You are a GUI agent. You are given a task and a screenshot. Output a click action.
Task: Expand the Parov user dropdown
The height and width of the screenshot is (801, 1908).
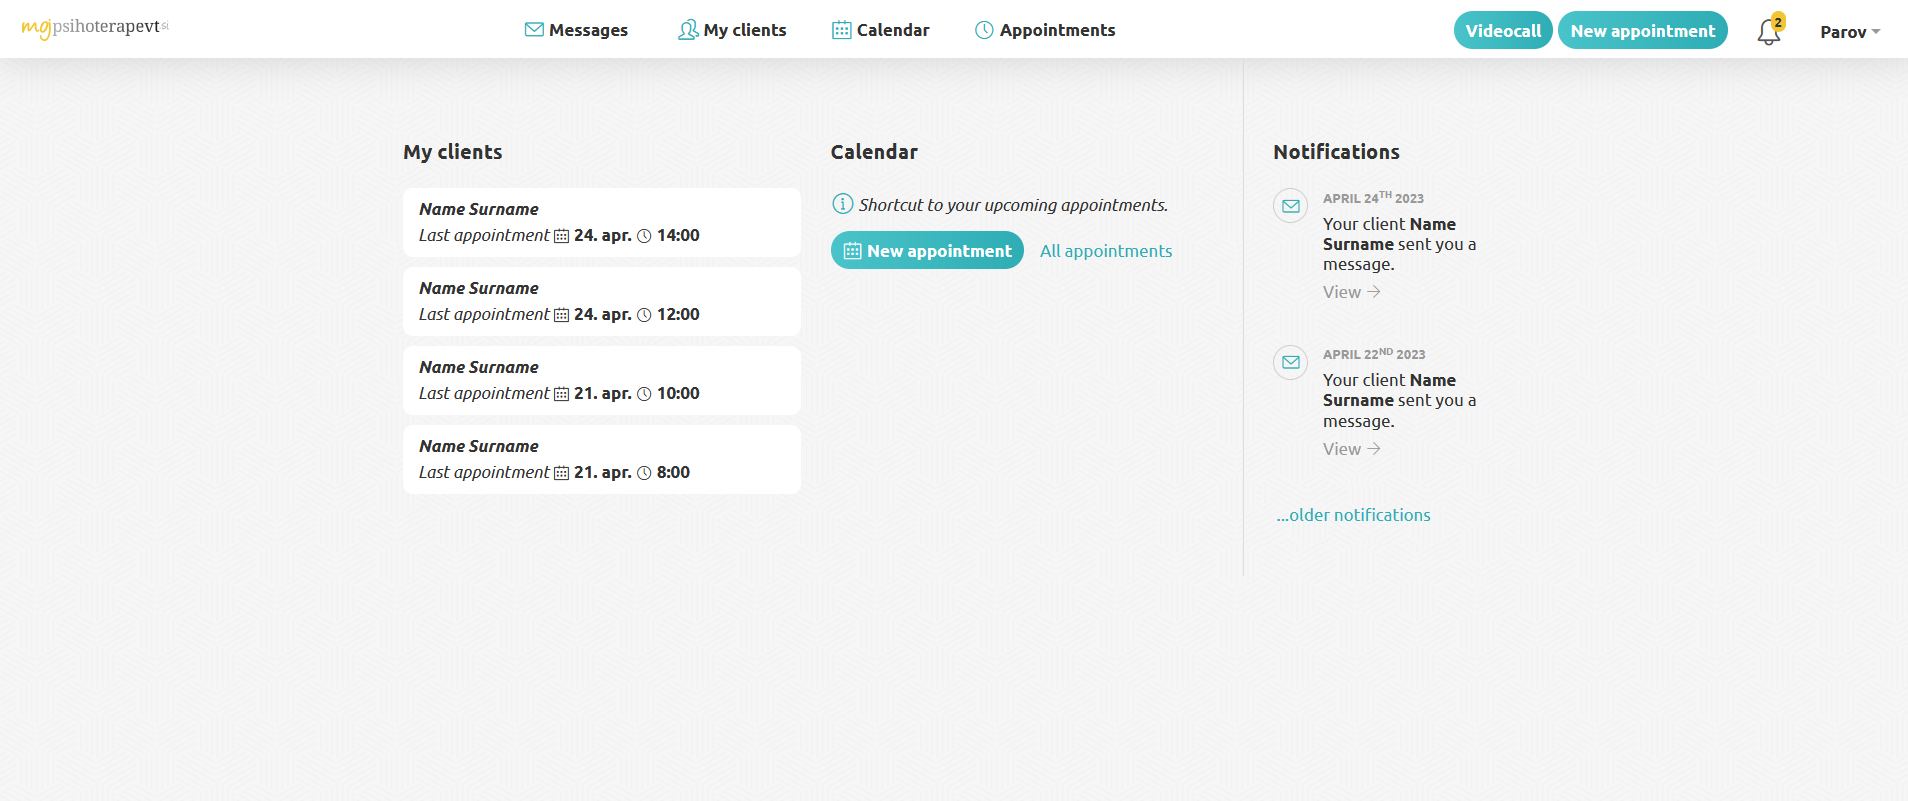point(1849,32)
